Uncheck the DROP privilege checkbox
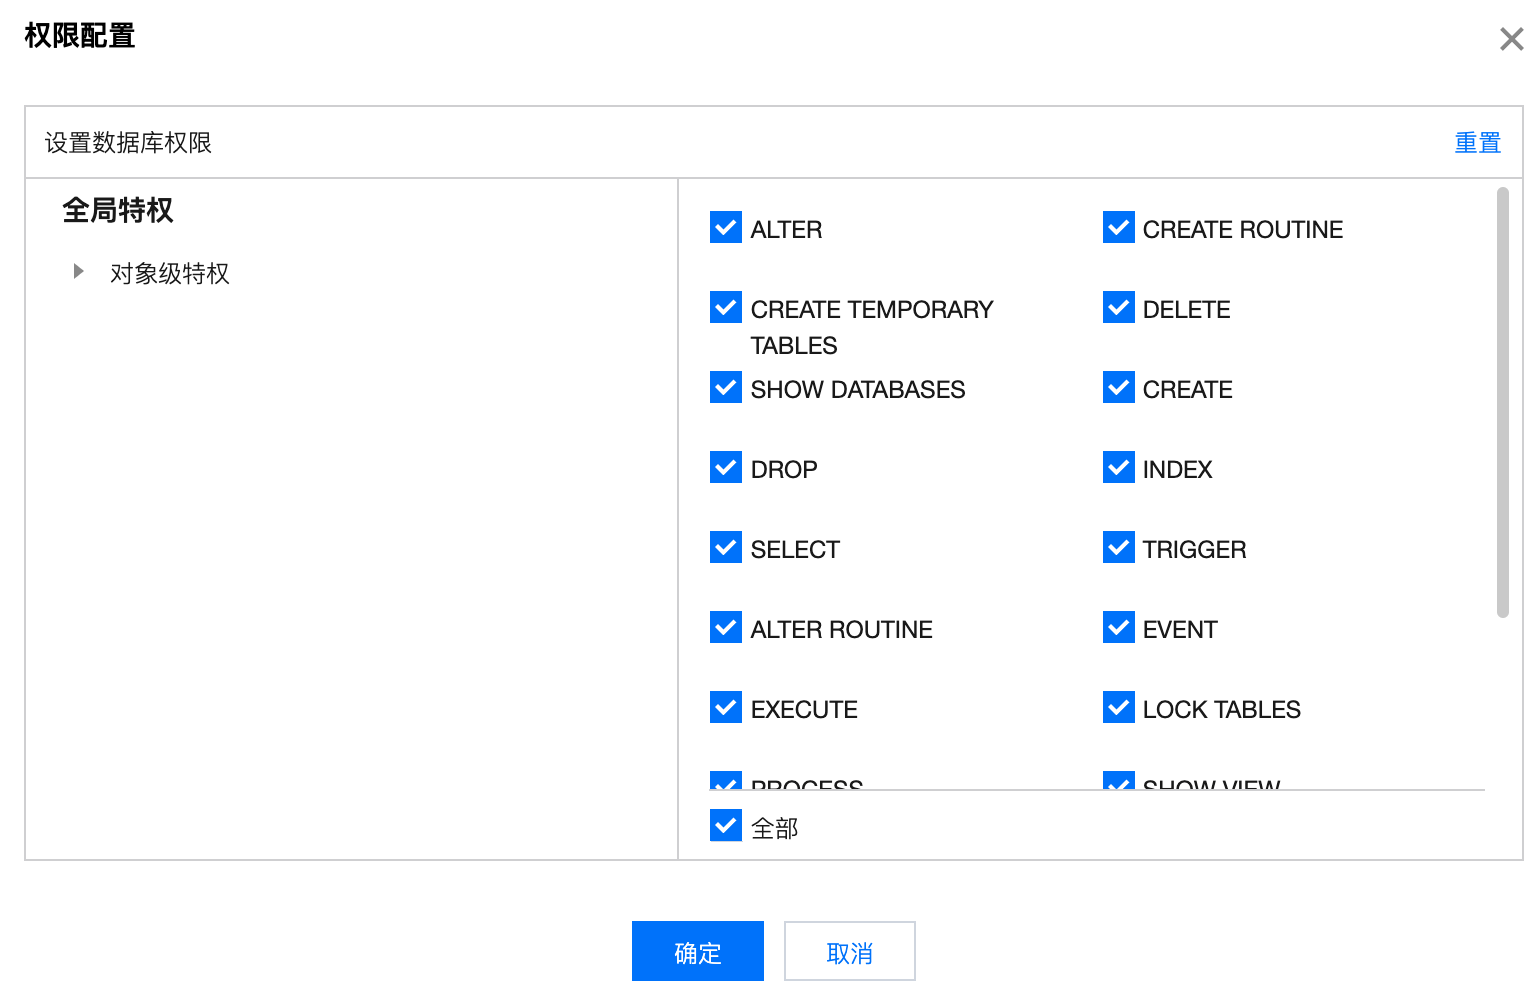 point(726,468)
